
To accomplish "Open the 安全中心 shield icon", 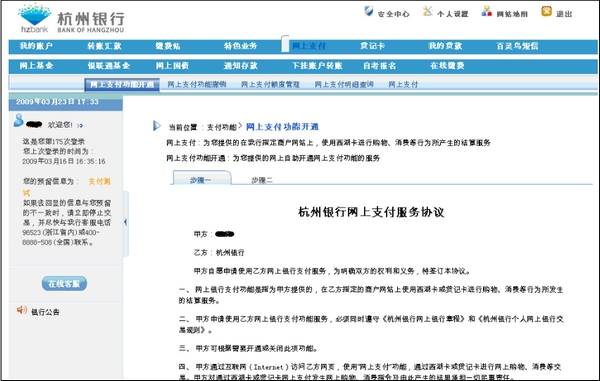I will pos(368,11).
